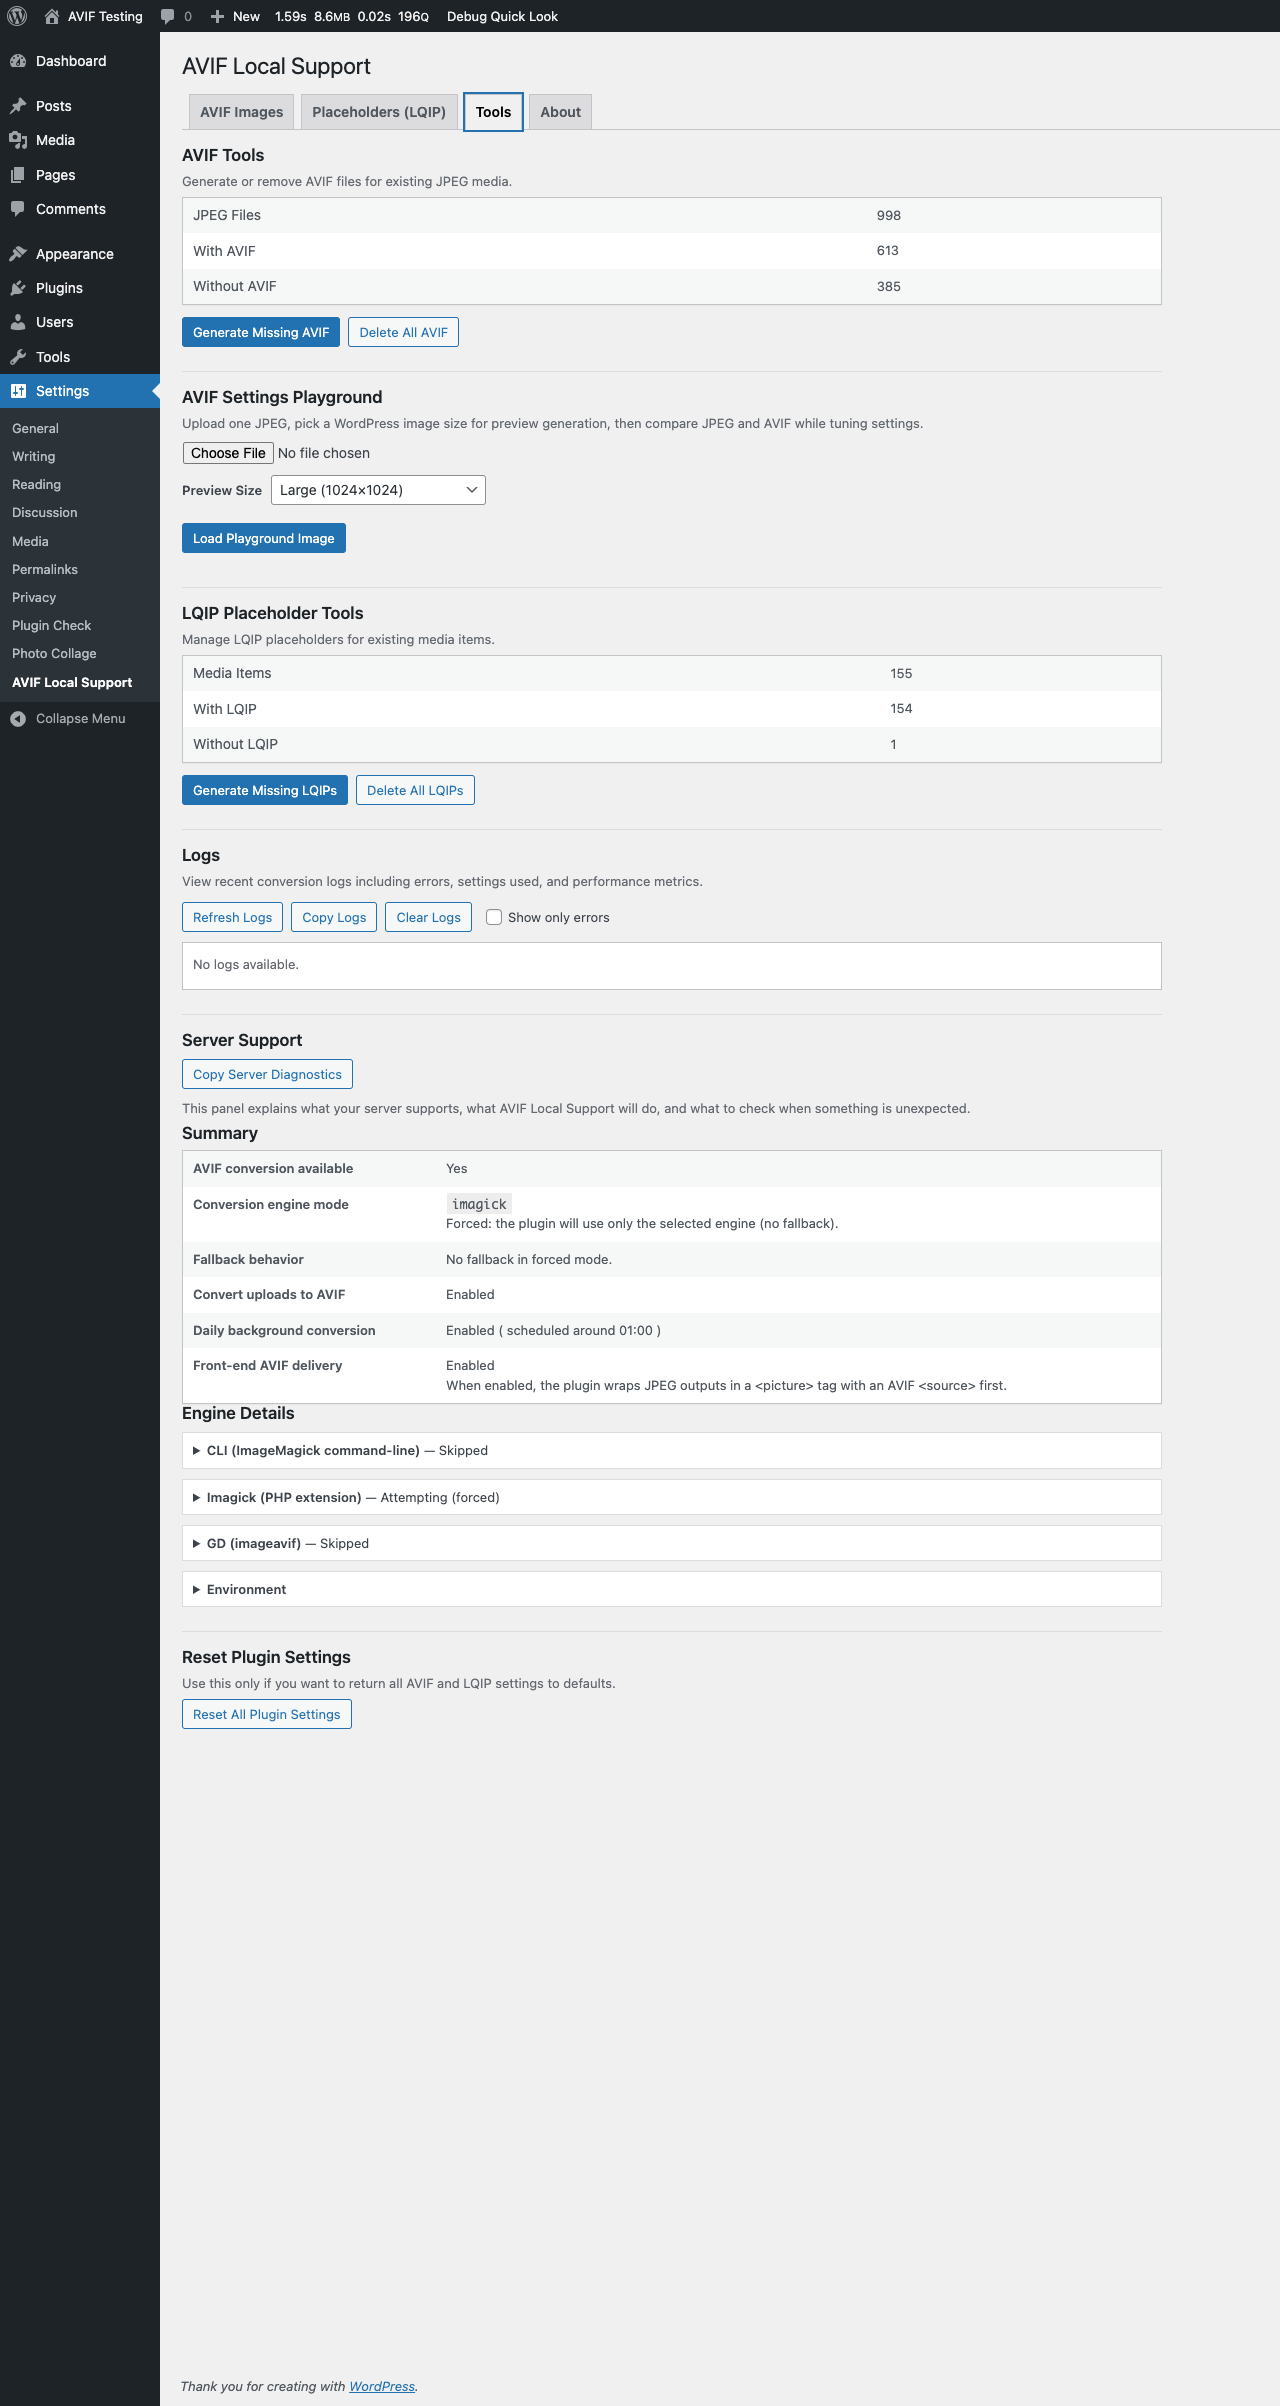Expand CLI (ImageMagick command-line) engine details
Image resolution: width=1280 pixels, height=2406 pixels.
click(313, 1450)
